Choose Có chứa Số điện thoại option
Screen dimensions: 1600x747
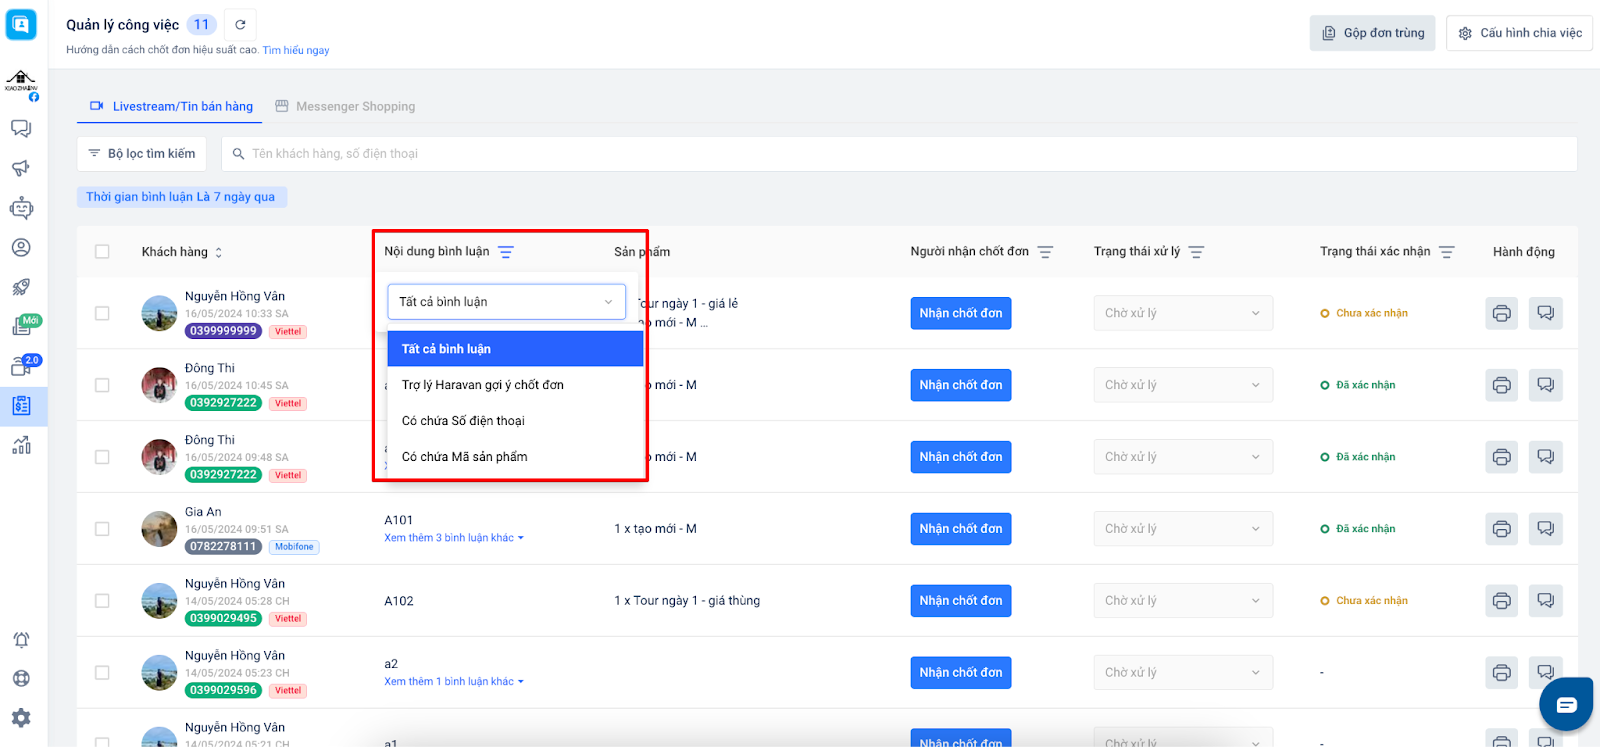pyautogui.click(x=463, y=421)
